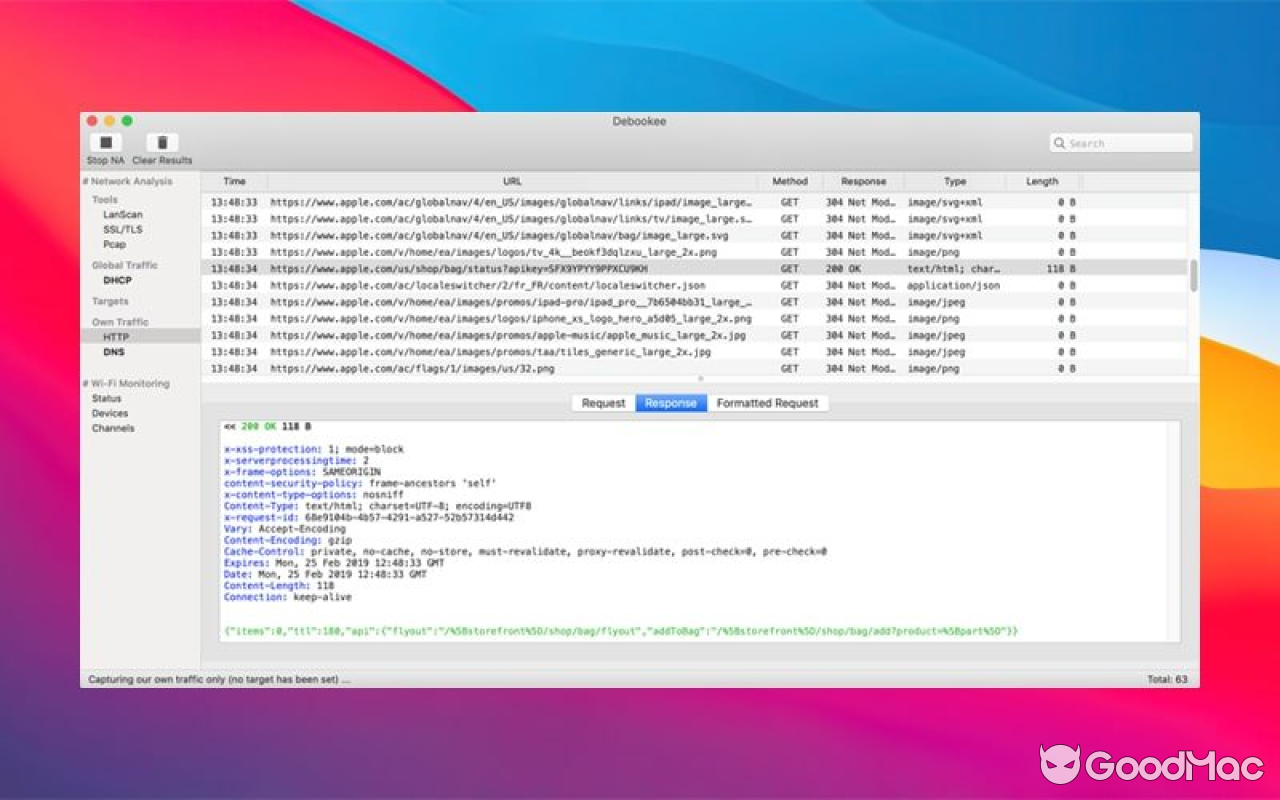The width and height of the screenshot is (1280, 800).
Task: Click the magnifier icon in search field
Action: (1061, 142)
